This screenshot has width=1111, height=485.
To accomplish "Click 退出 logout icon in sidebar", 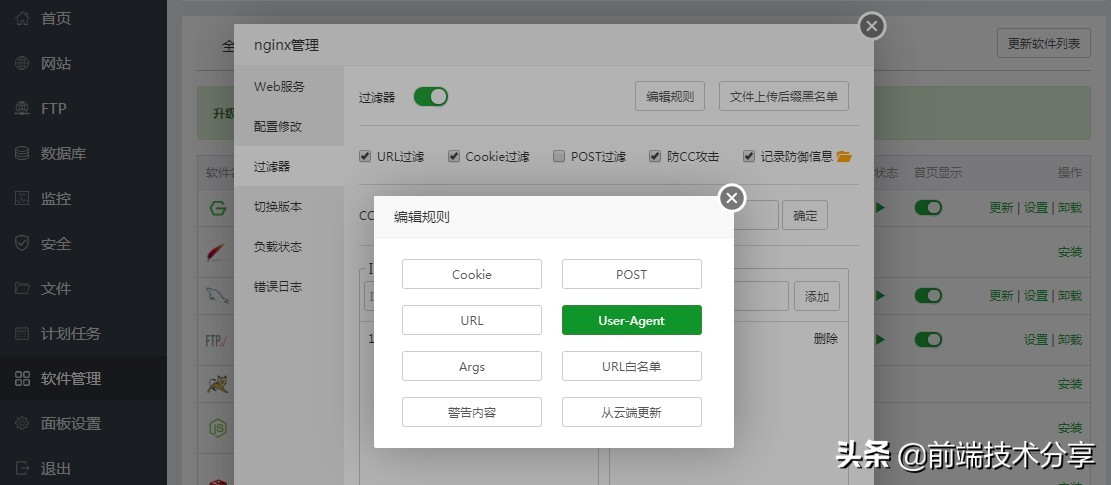I will click(x=22, y=468).
